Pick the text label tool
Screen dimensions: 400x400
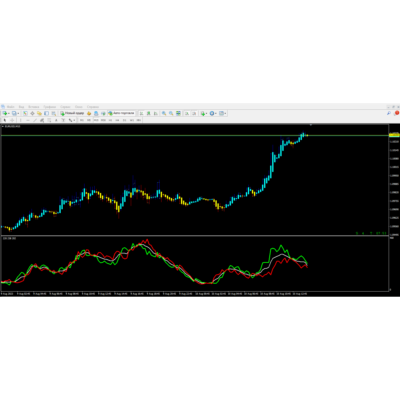point(56,120)
